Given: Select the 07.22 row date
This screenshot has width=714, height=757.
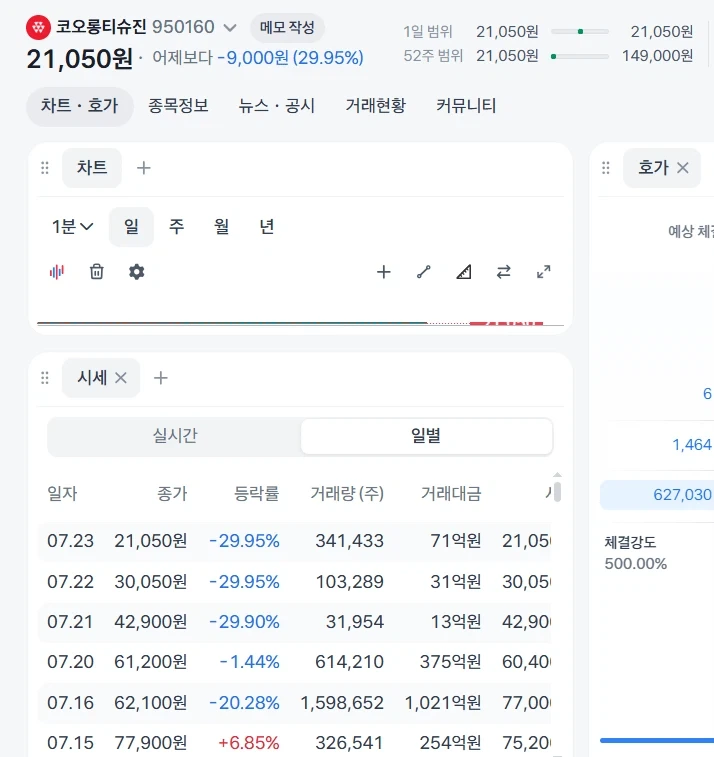Looking at the screenshot, I should pyautogui.click(x=70, y=582).
